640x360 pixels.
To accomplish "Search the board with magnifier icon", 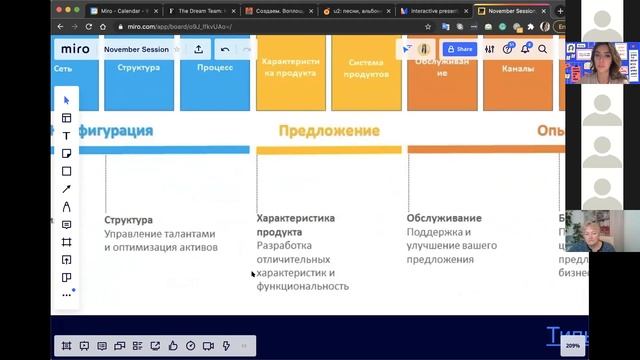I will (x=542, y=49).
